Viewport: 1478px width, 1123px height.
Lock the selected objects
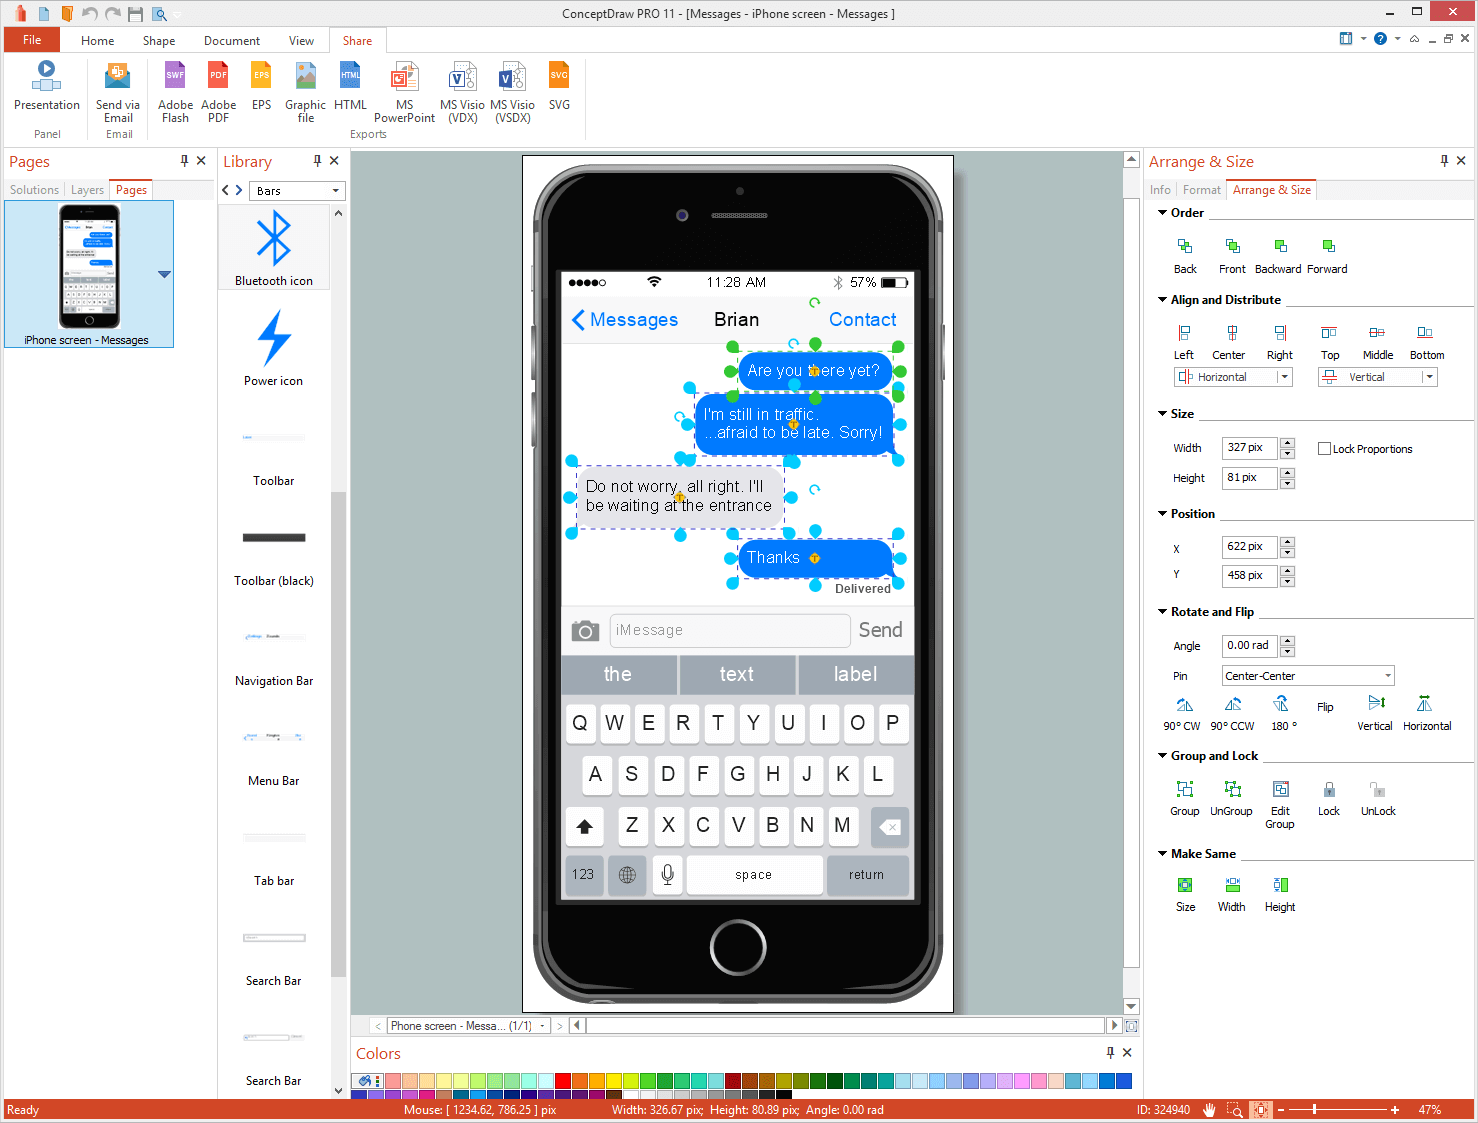tap(1329, 799)
